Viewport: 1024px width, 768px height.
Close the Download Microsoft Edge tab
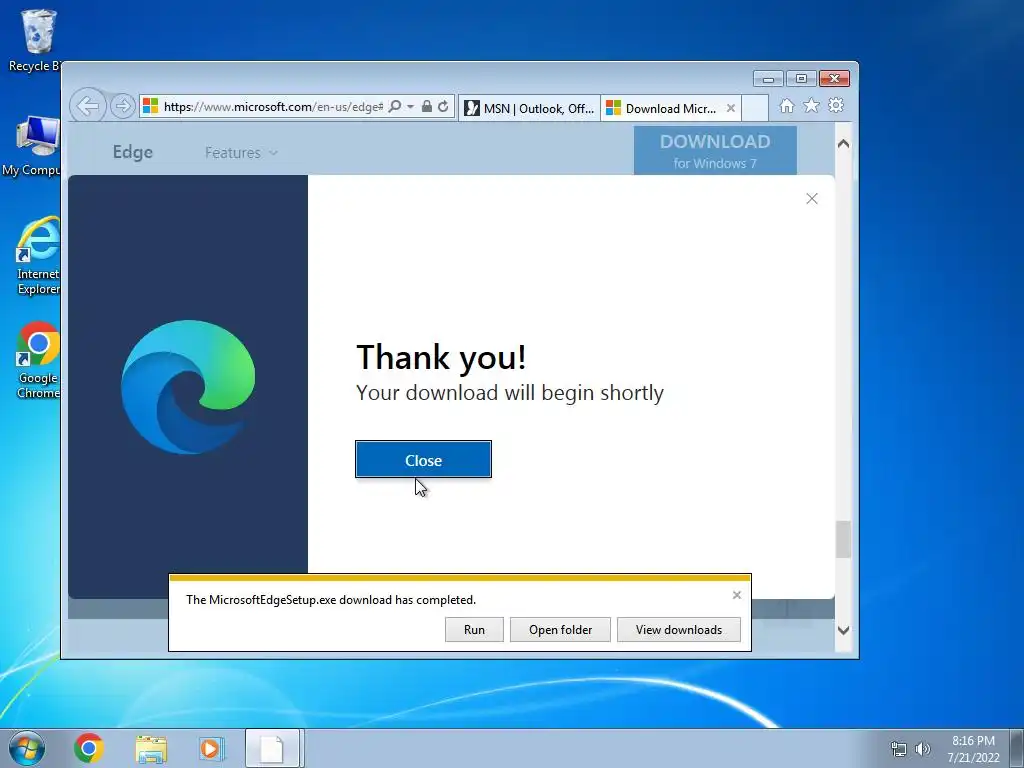(731, 108)
